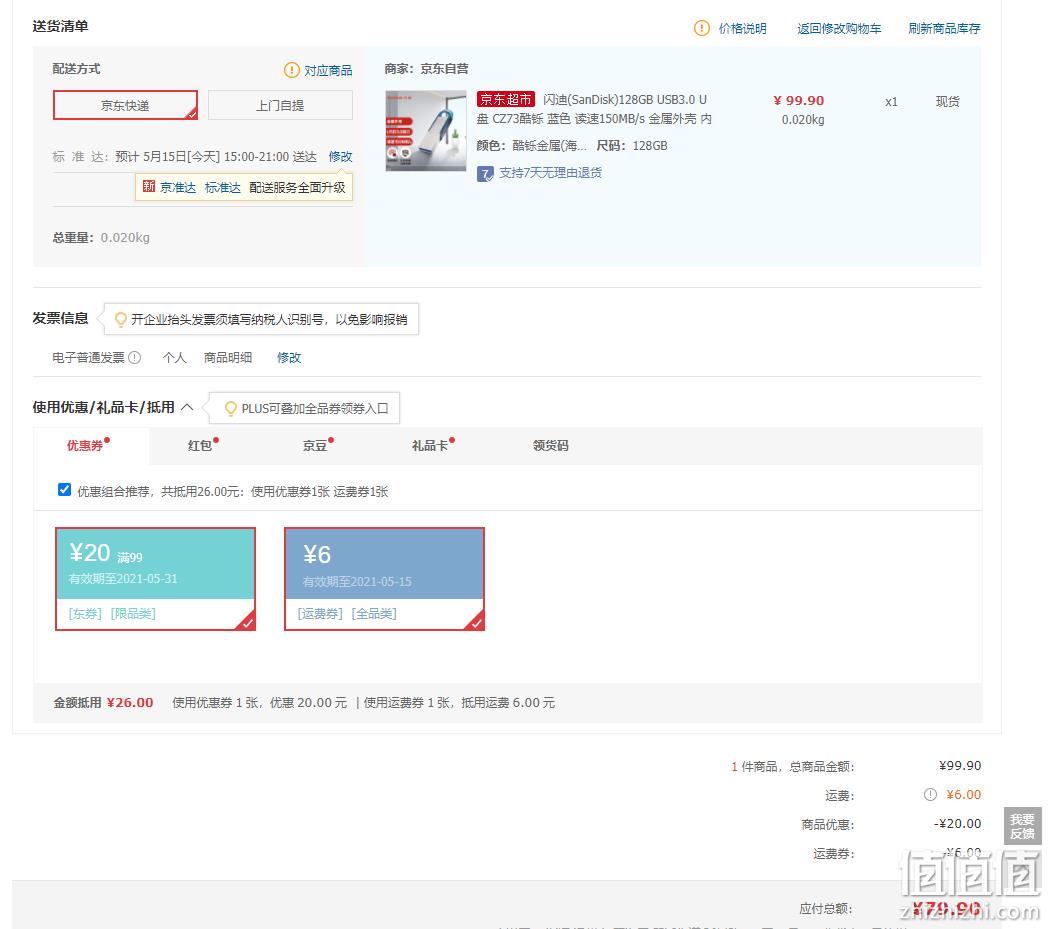1049x929 pixels.
Task: Click the 总商品金额 ¥99.90 value
Action: 960,765
